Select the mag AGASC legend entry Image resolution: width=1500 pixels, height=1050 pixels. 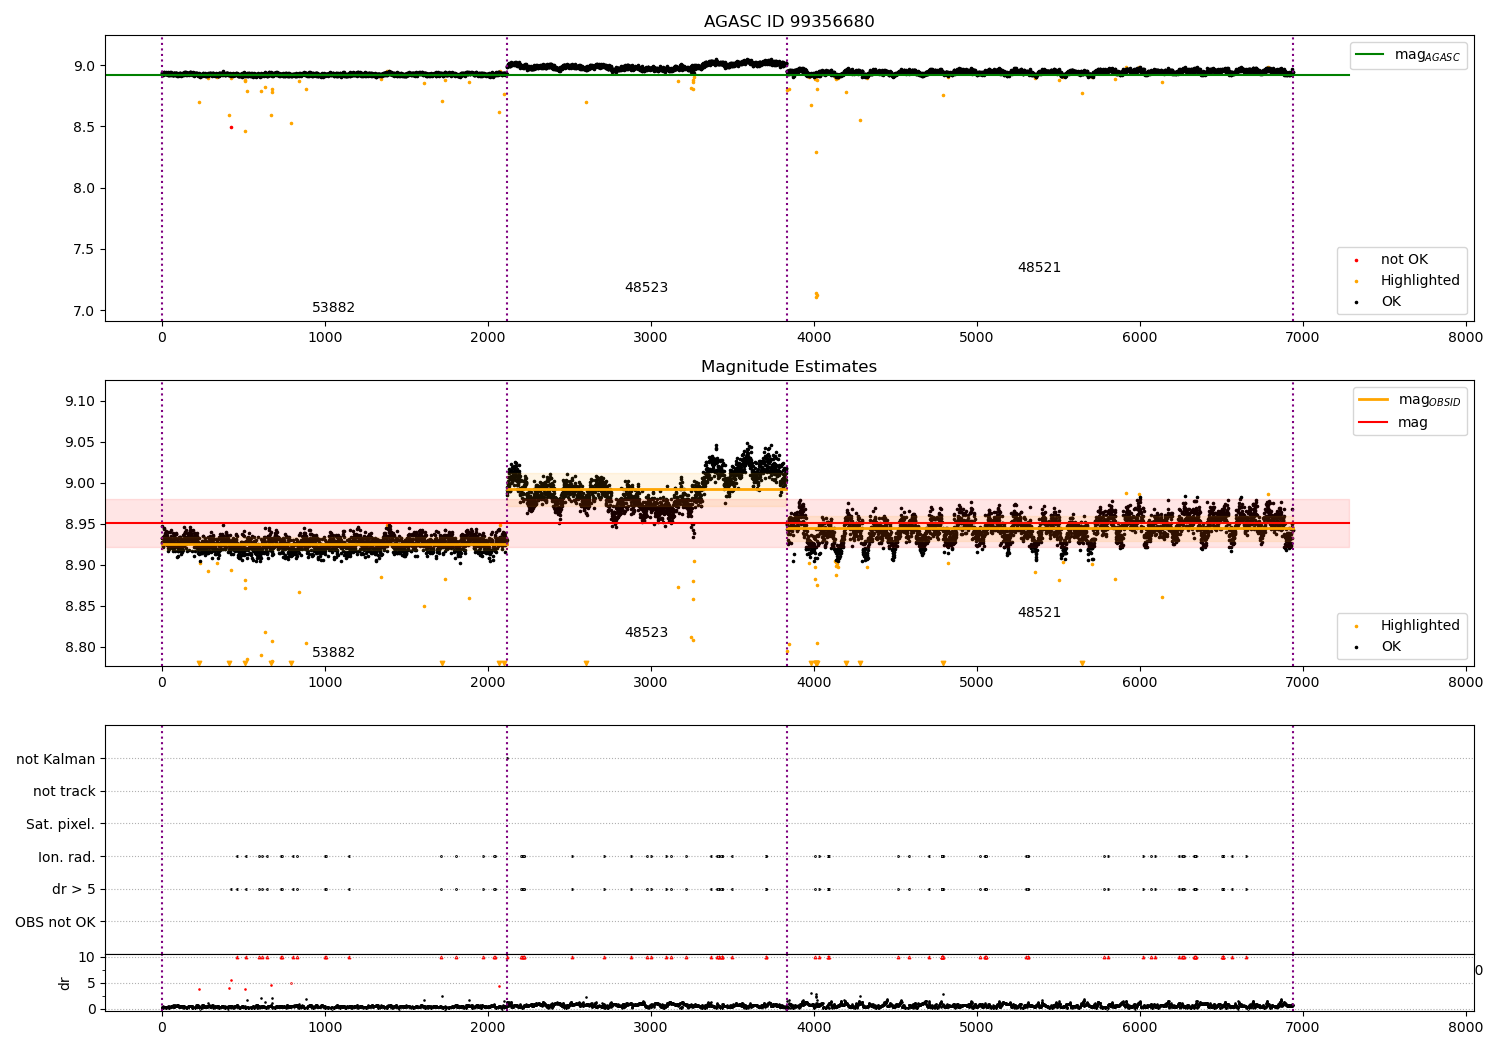[1408, 56]
